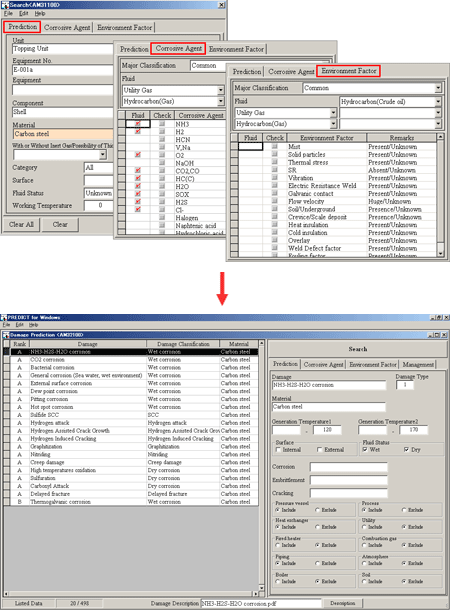Click the PREDICT for Windows title icon
The image size is (450, 610).
[4, 317]
